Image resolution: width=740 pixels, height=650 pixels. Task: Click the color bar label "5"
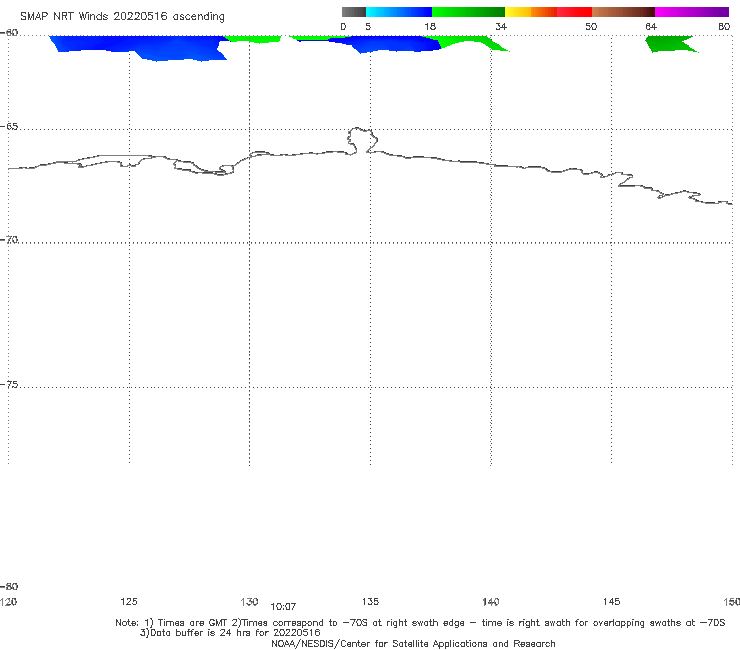click(368, 27)
